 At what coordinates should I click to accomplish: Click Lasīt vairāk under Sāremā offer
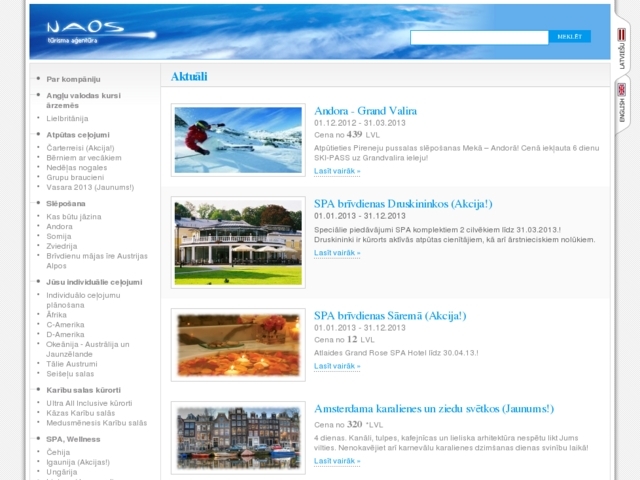[x=336, y=366]
